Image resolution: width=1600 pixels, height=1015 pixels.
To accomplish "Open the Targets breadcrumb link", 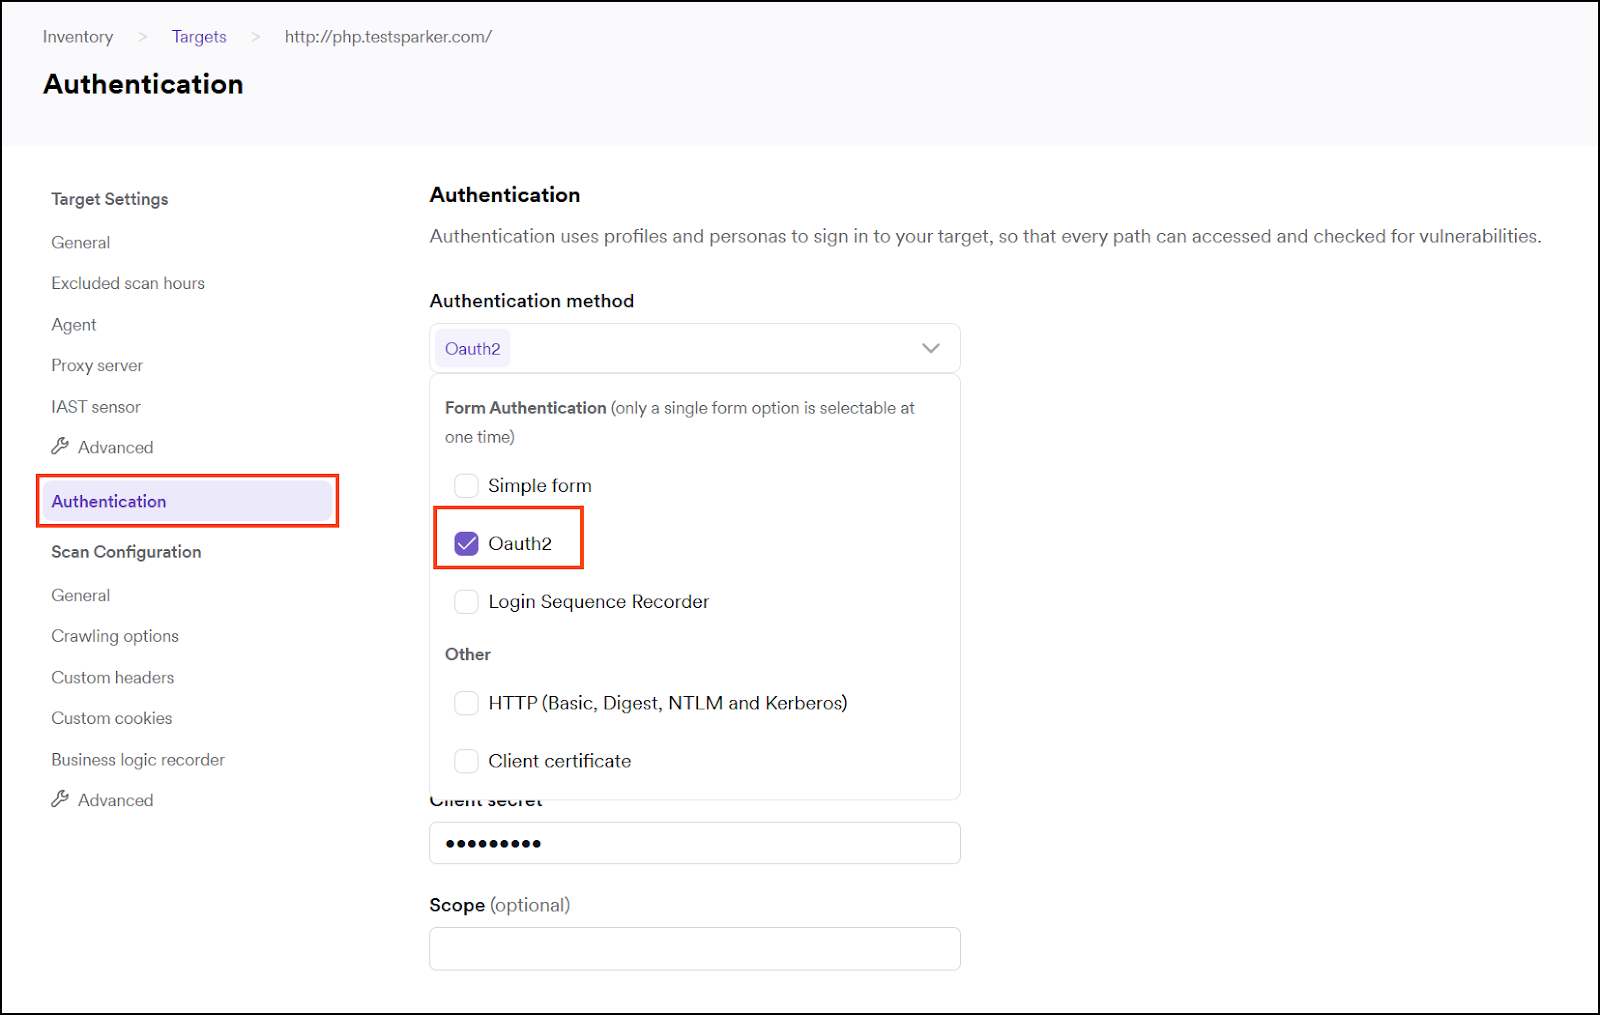I will [x=199, y=36].
